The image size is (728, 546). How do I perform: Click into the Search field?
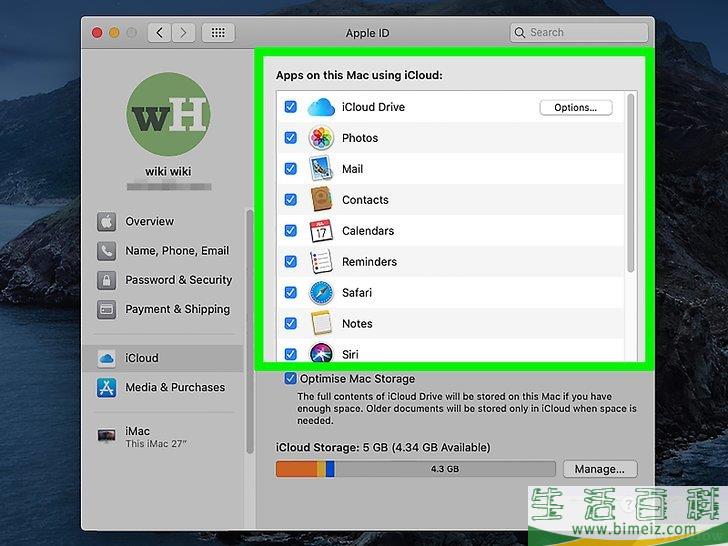pyautogui.click(x=579, y=32)
